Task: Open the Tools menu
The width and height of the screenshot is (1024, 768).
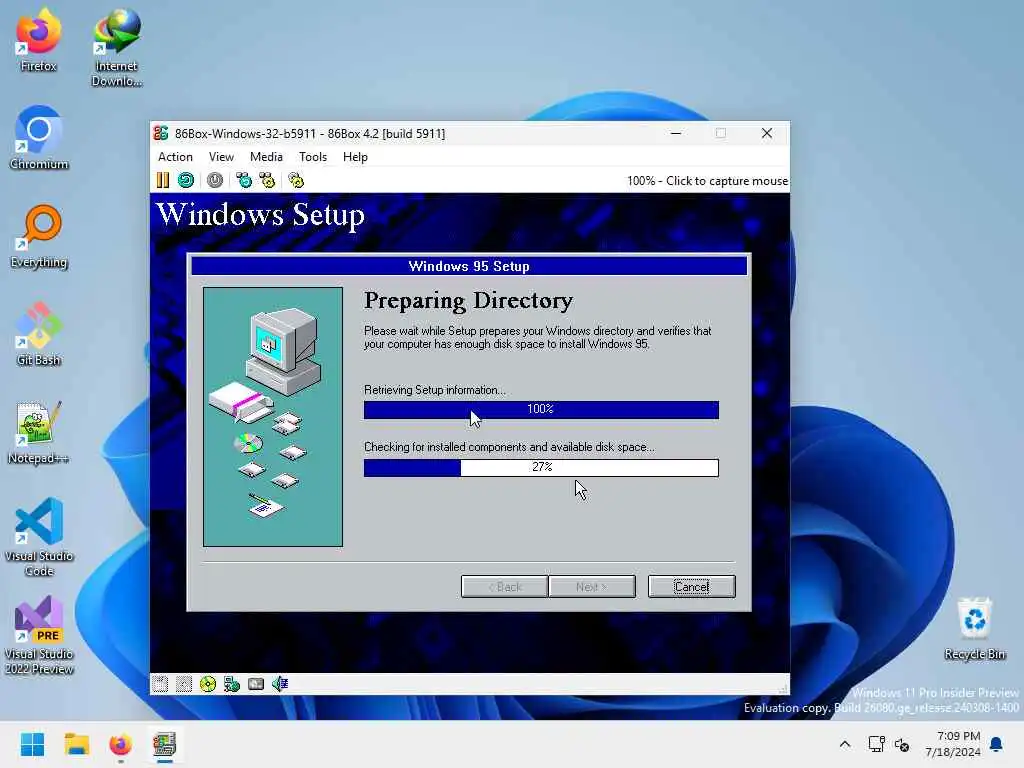Action: point(313,157)
